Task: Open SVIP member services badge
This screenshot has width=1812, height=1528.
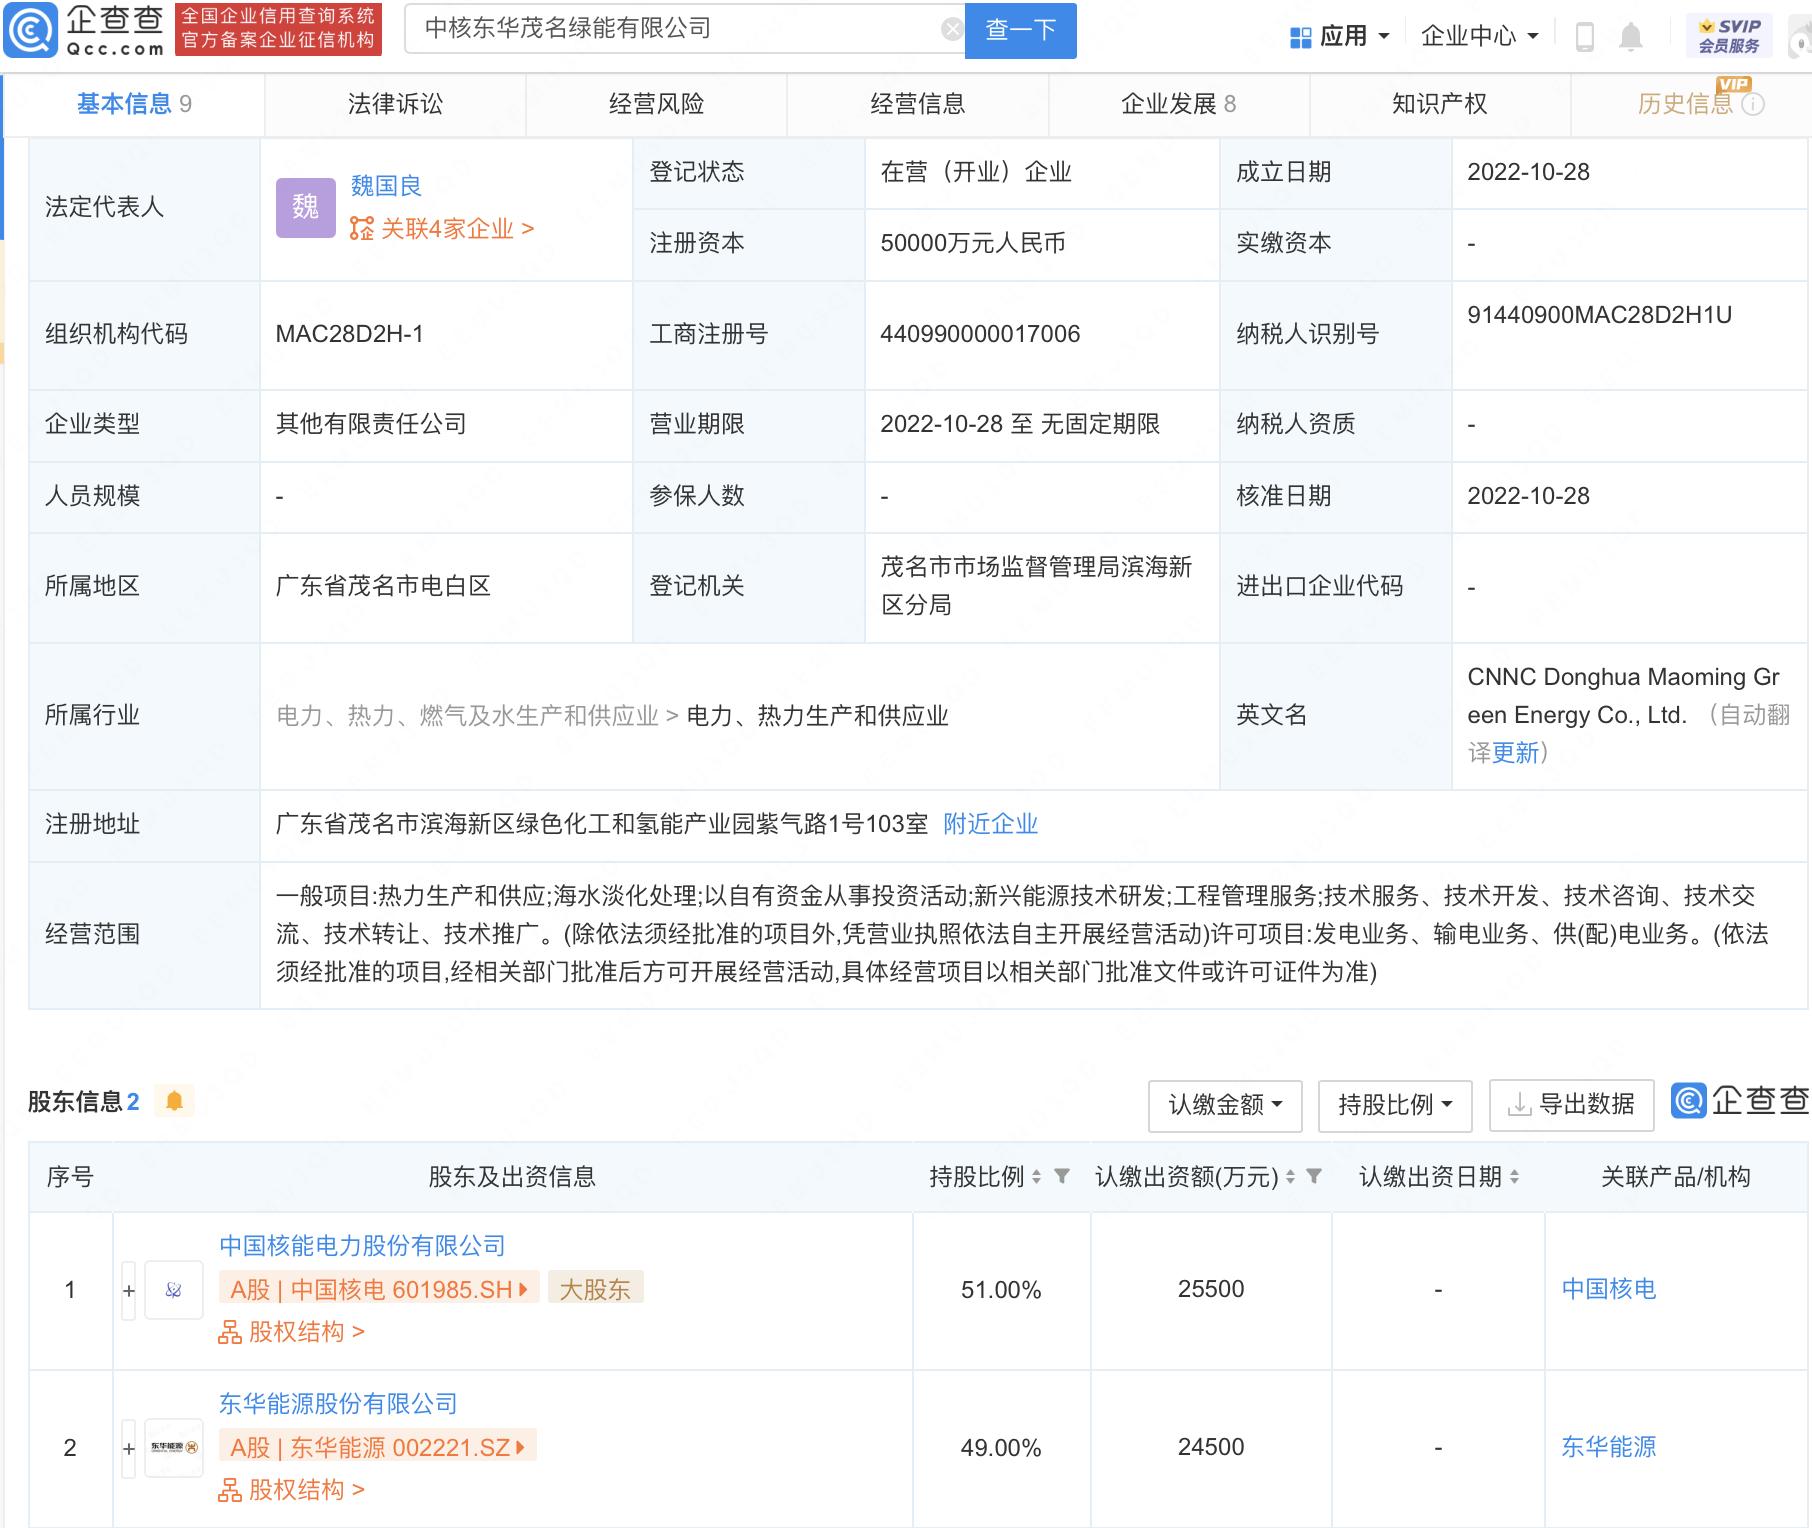Action: (x=1728, y=36)
